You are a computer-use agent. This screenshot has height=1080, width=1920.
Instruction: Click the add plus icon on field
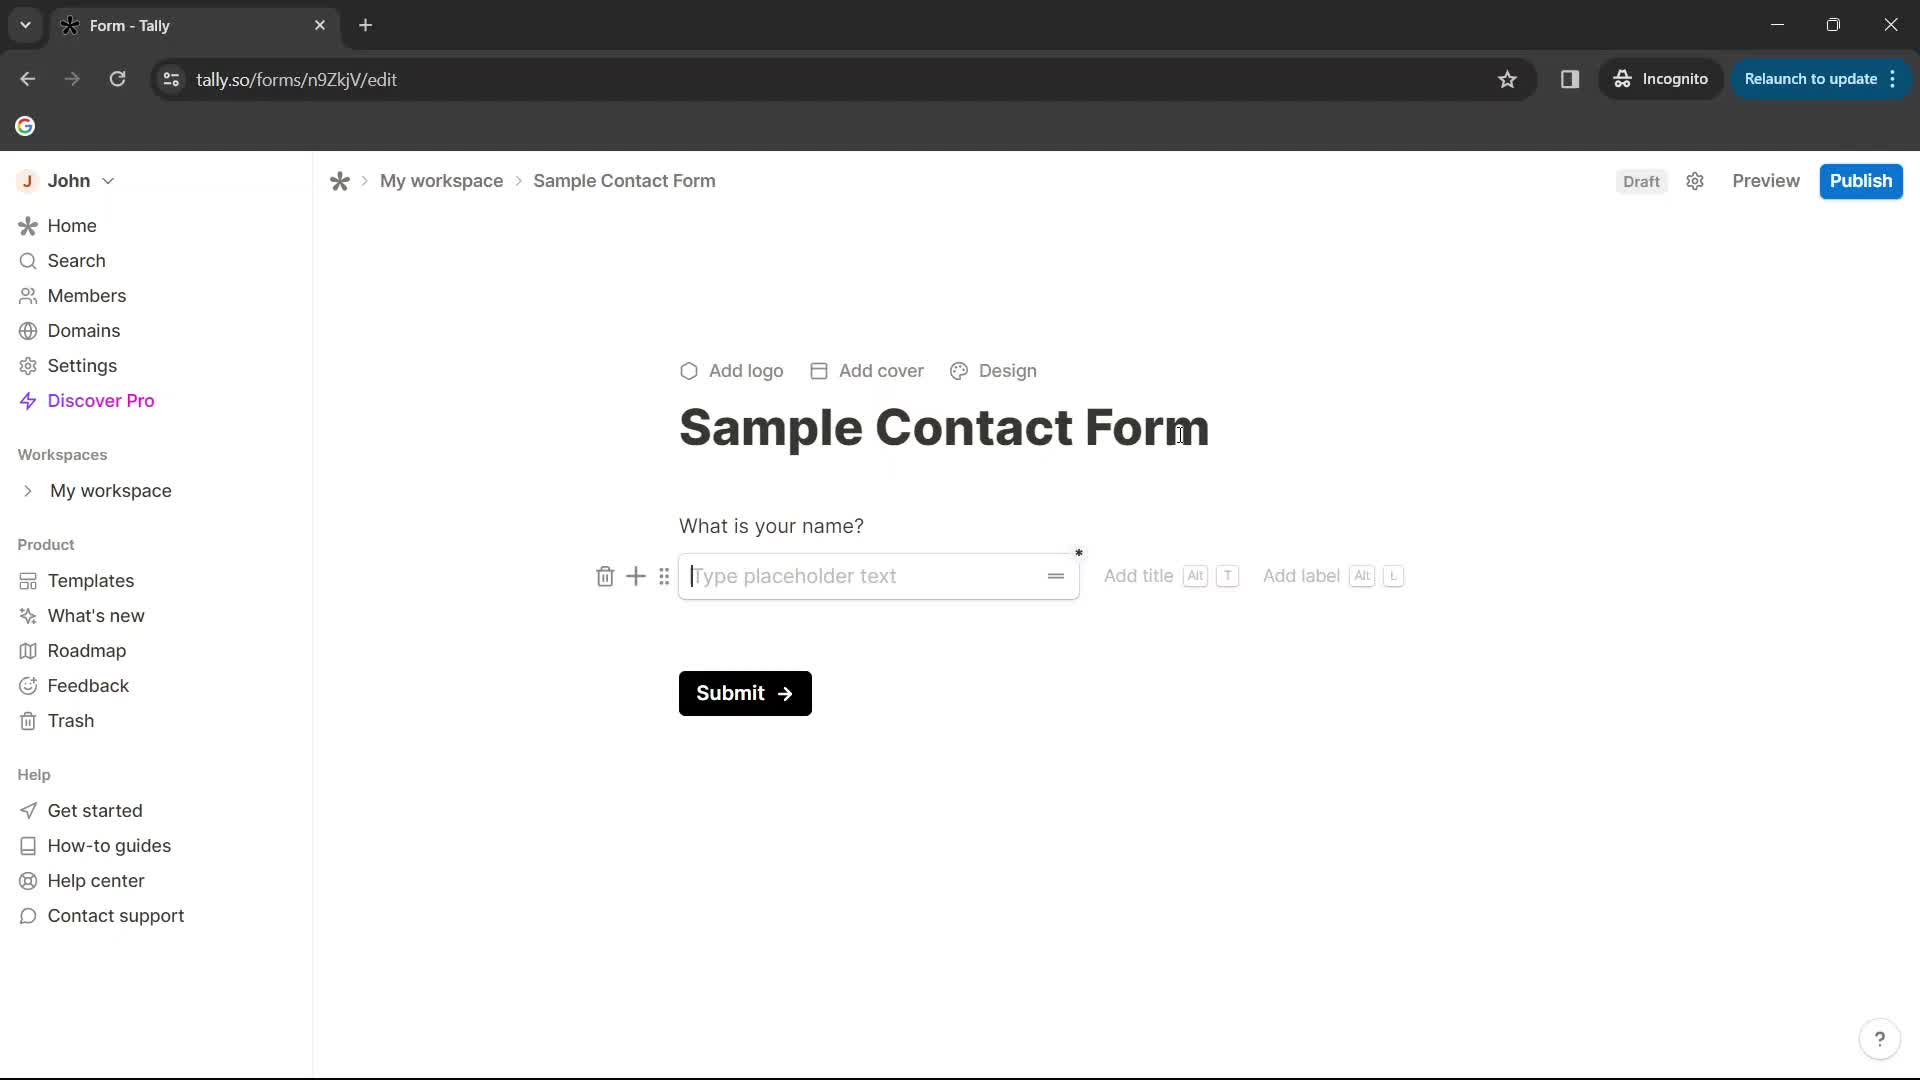pos(636,575)
